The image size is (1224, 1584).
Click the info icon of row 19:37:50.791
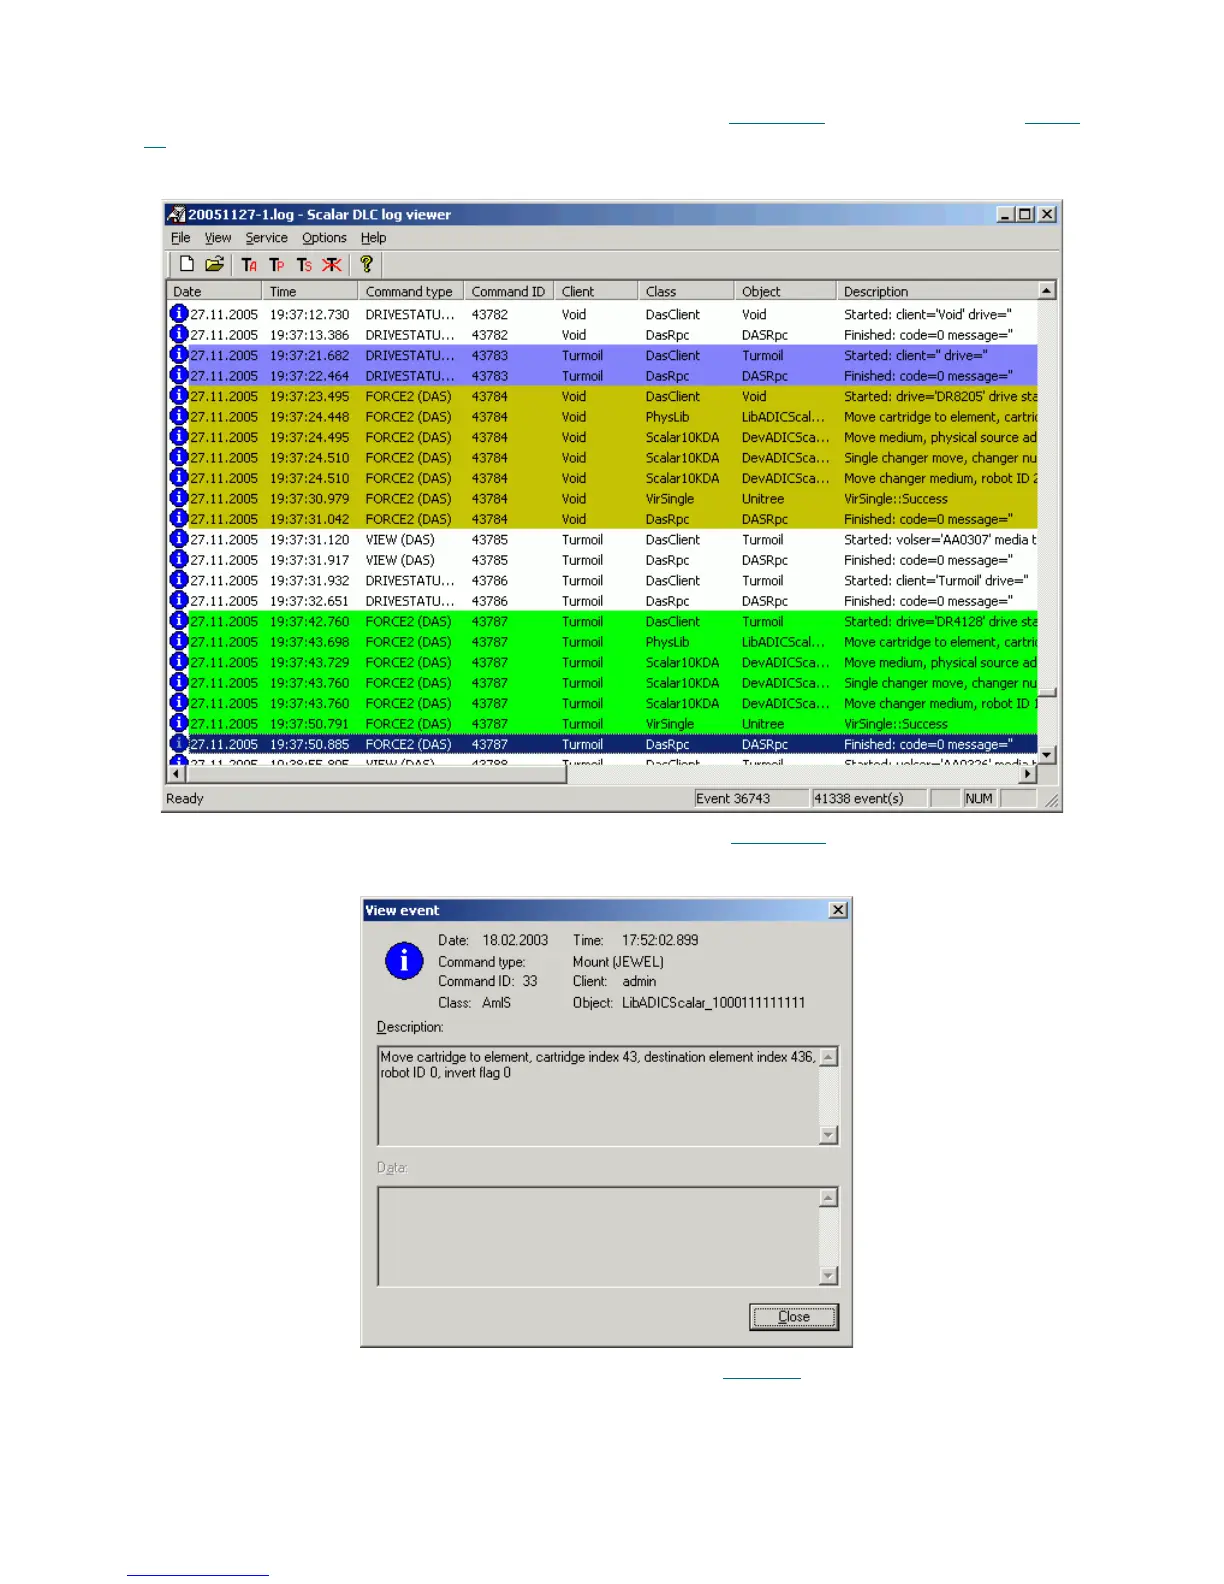179,723
